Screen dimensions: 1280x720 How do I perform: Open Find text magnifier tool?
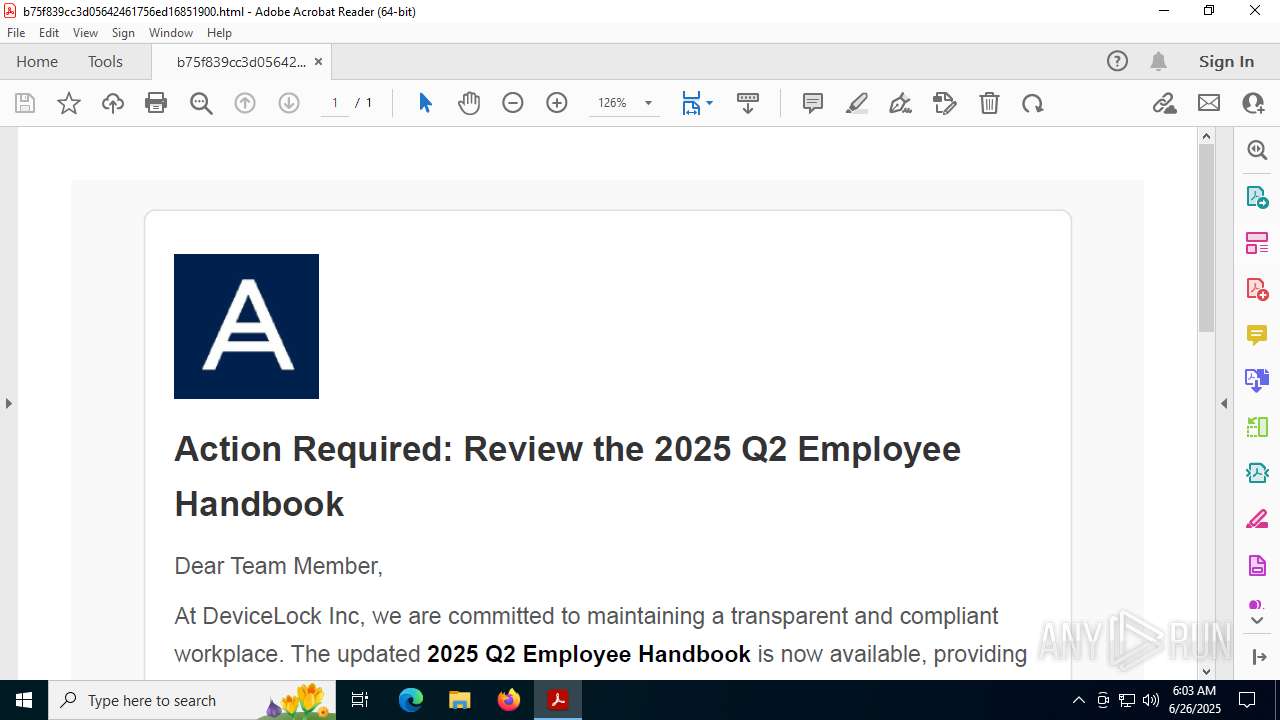click(x=201, y=103)
